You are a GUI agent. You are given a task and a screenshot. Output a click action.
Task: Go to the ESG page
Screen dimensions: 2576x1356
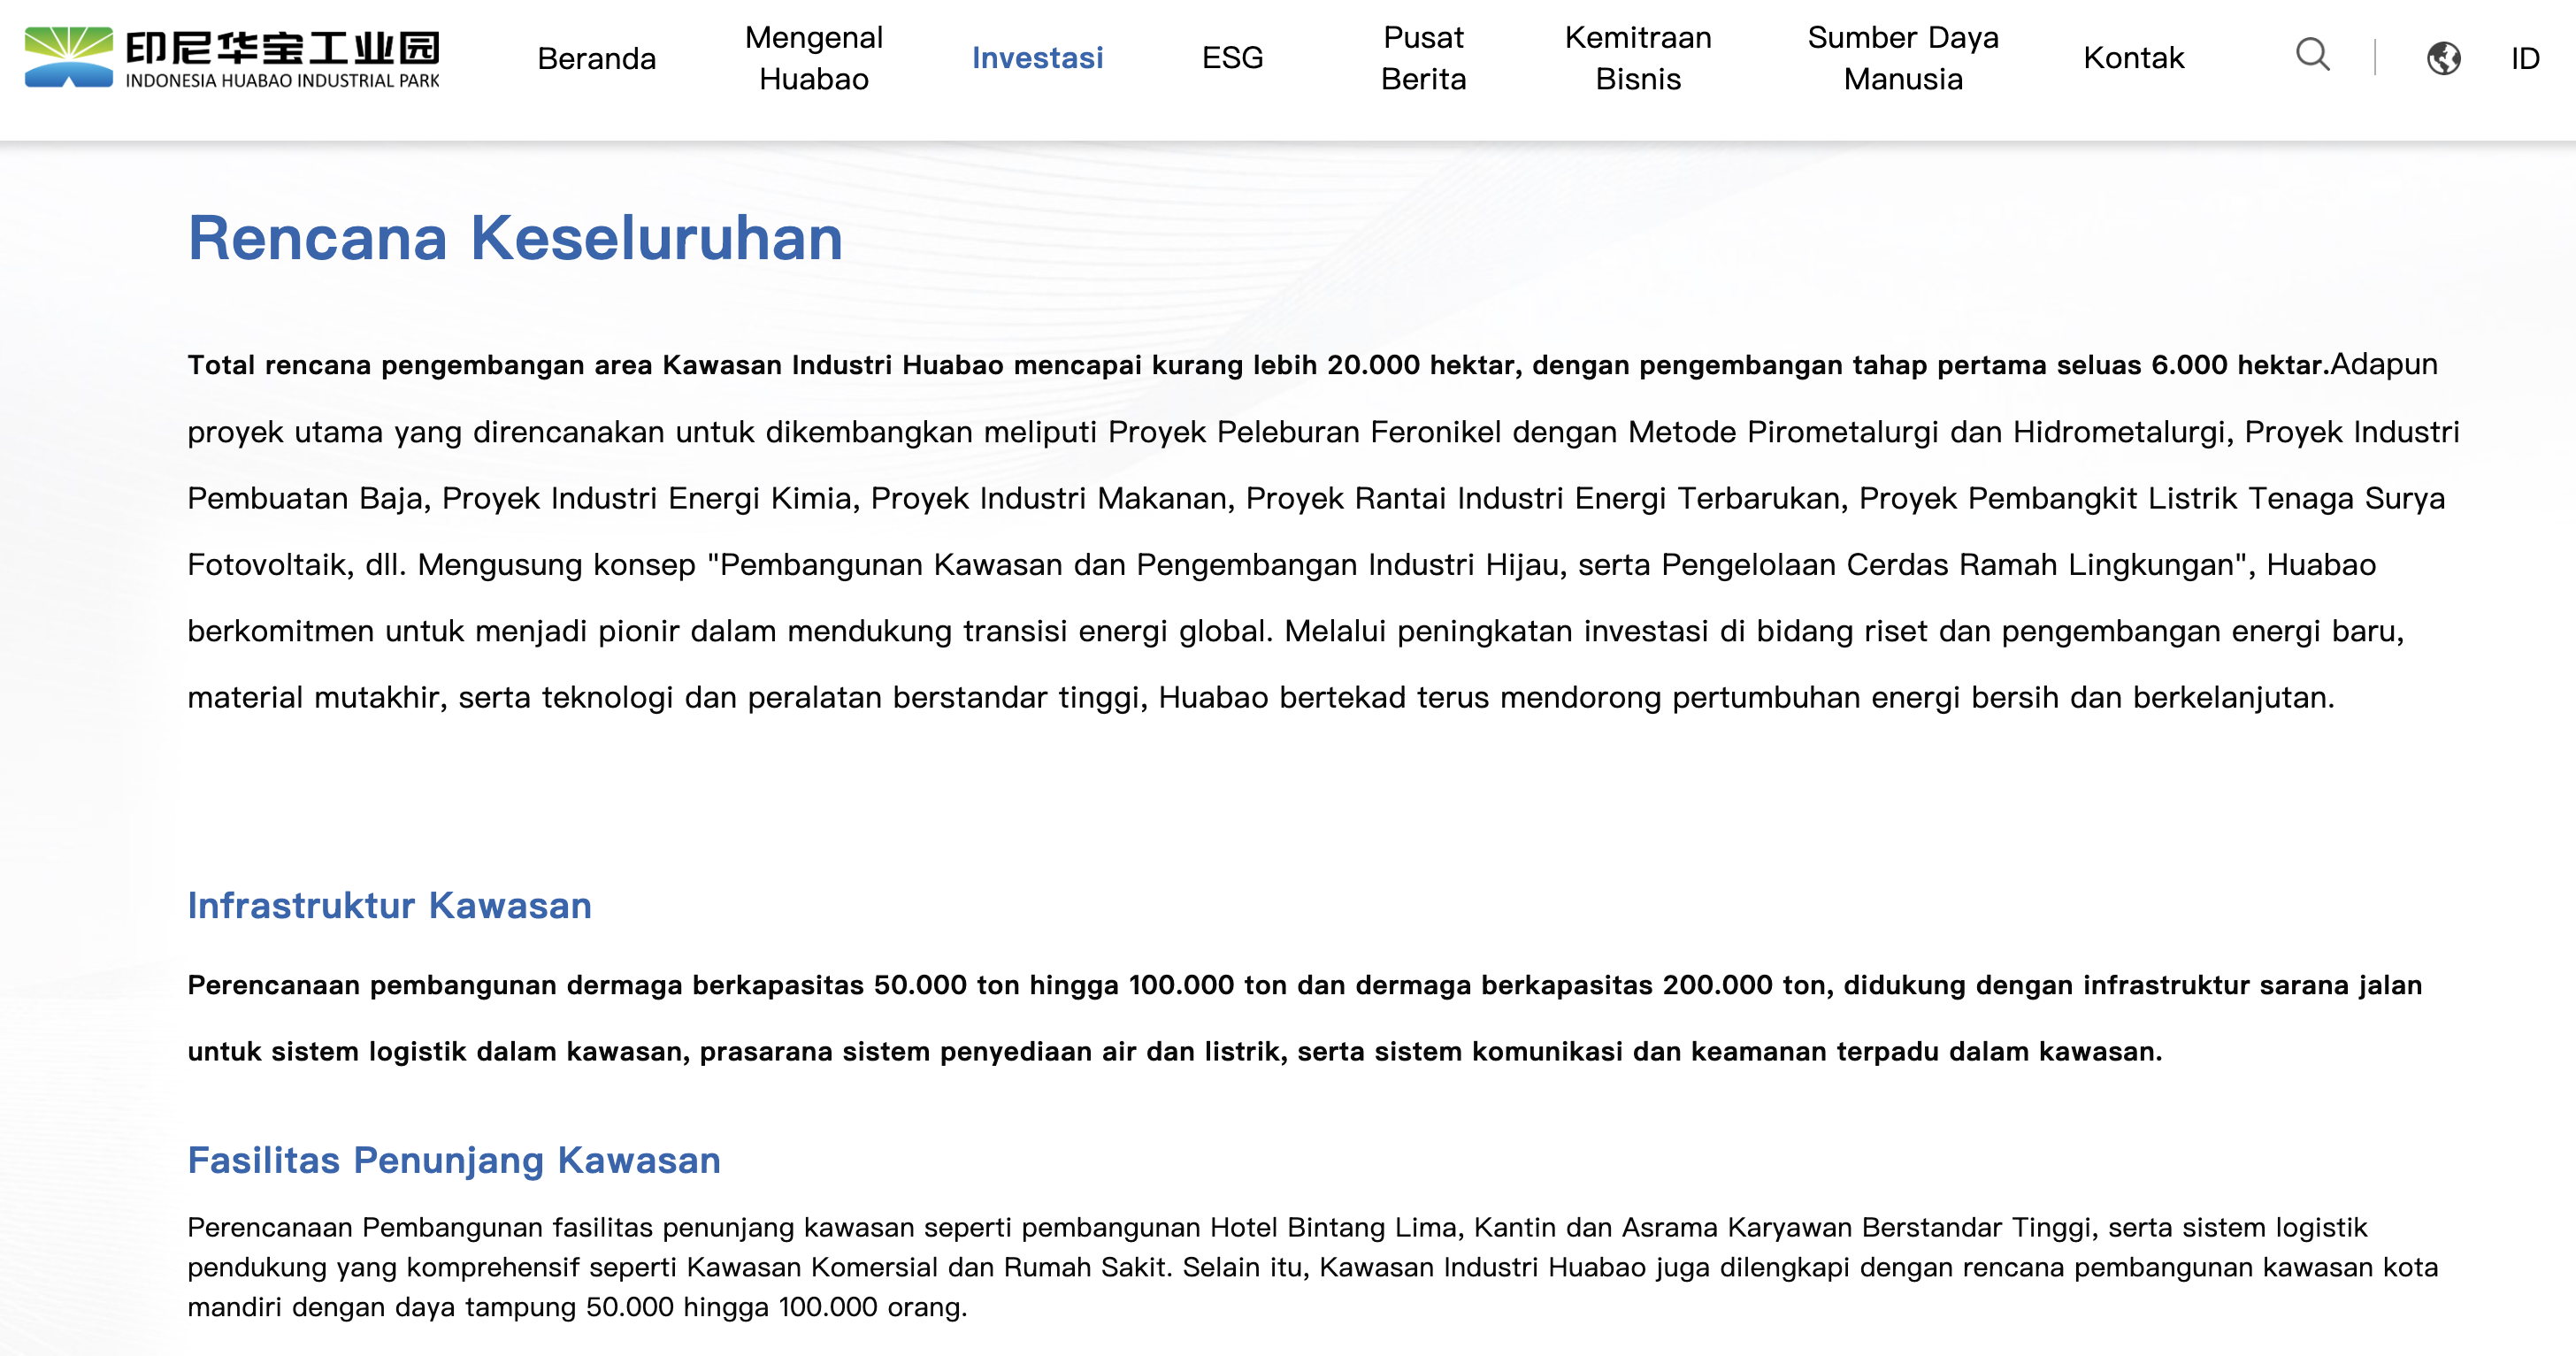[x=1232, y=58]
